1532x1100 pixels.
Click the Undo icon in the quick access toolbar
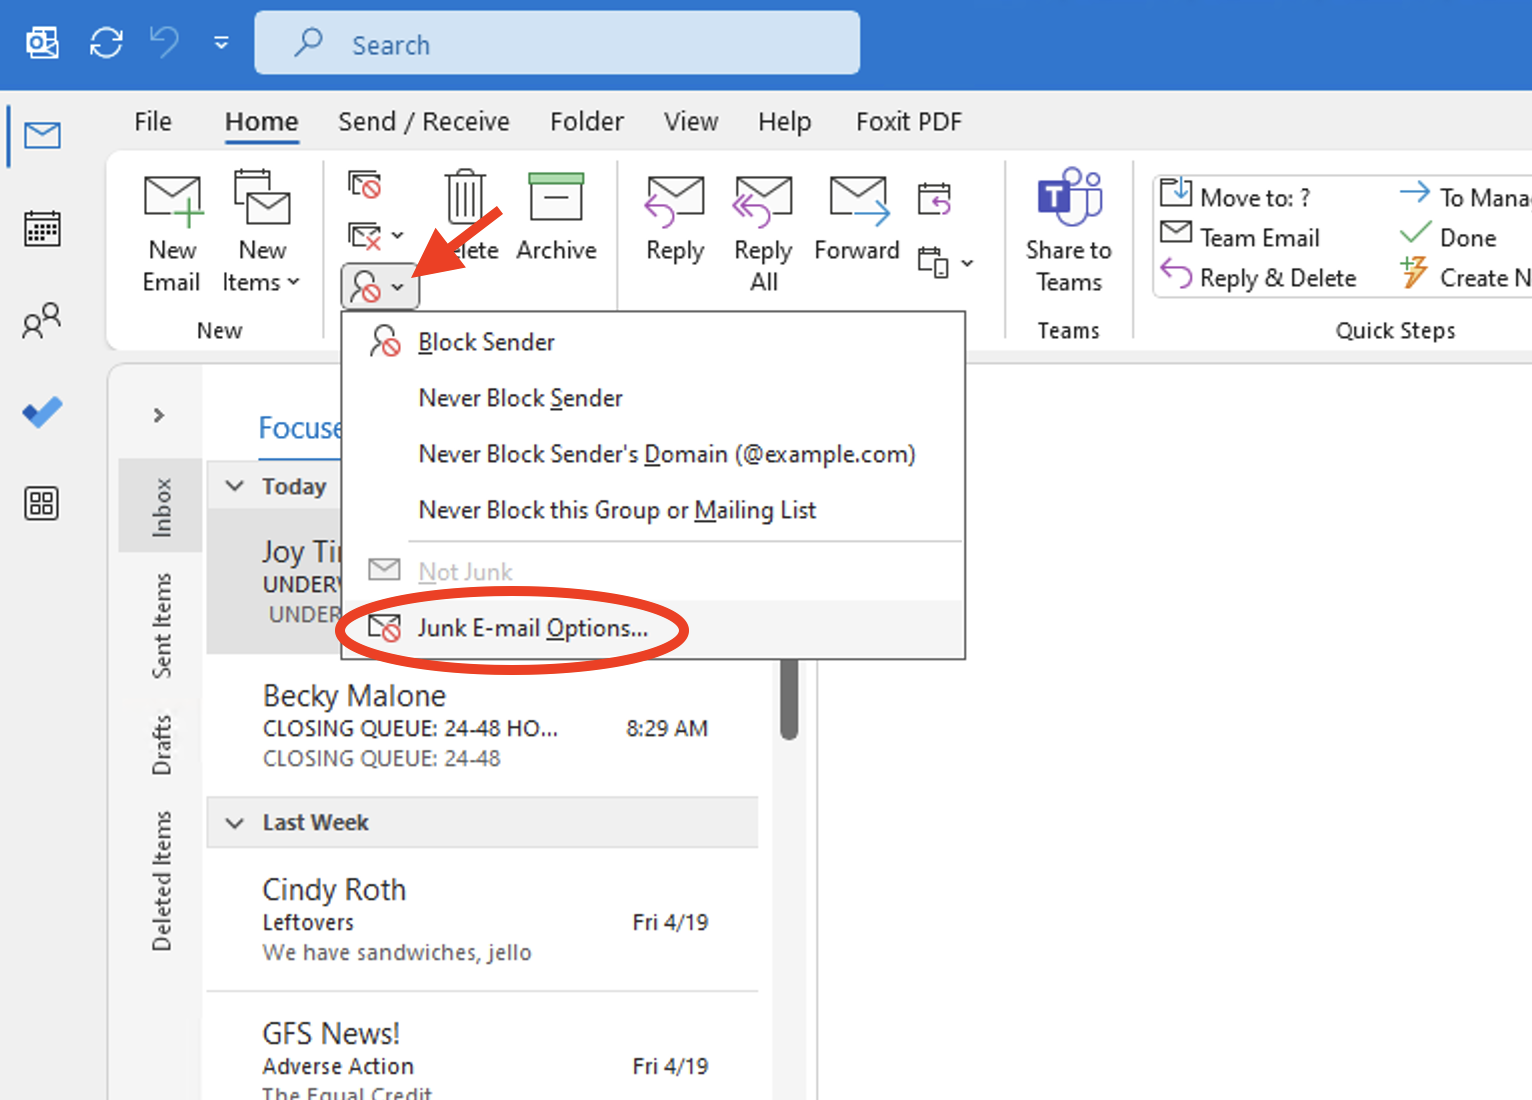click(x=162, y=43)
